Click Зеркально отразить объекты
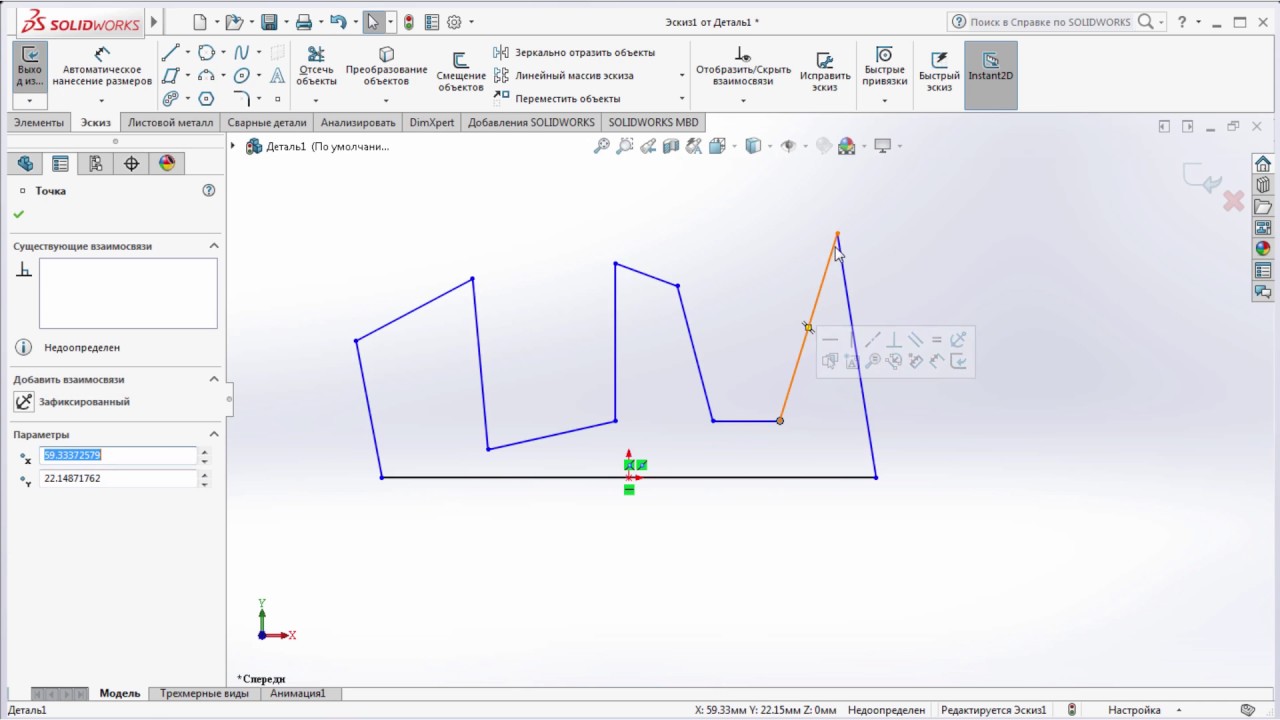 click(x=574, y=52)
